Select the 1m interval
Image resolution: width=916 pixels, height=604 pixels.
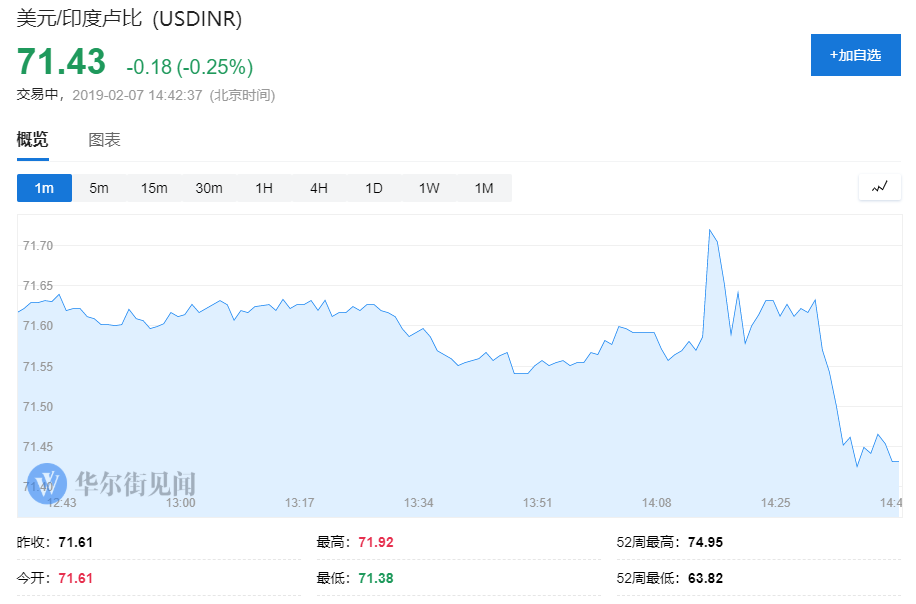click(44, 188)
